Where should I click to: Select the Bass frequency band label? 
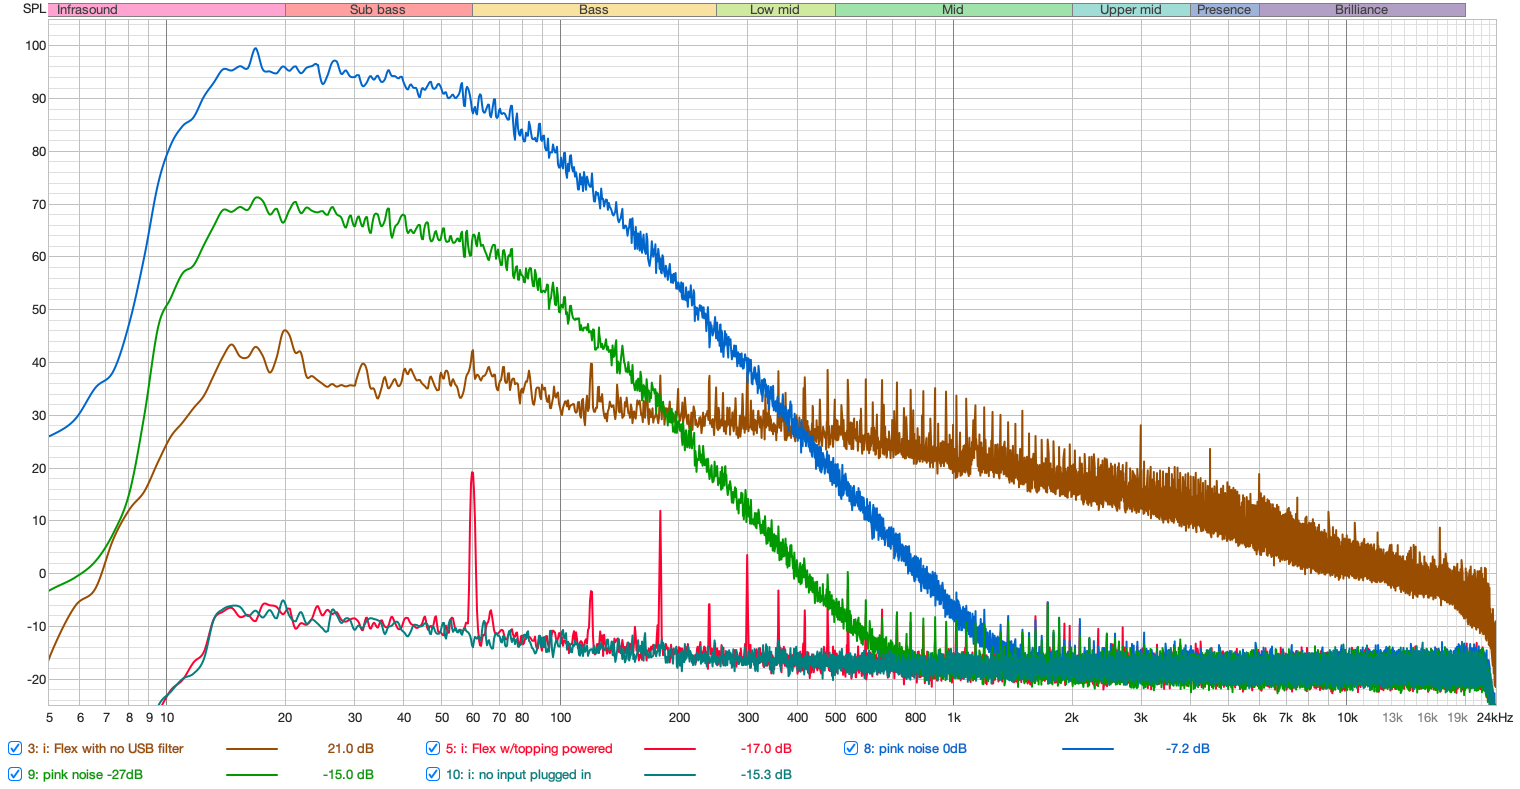[x=594, y=10]
